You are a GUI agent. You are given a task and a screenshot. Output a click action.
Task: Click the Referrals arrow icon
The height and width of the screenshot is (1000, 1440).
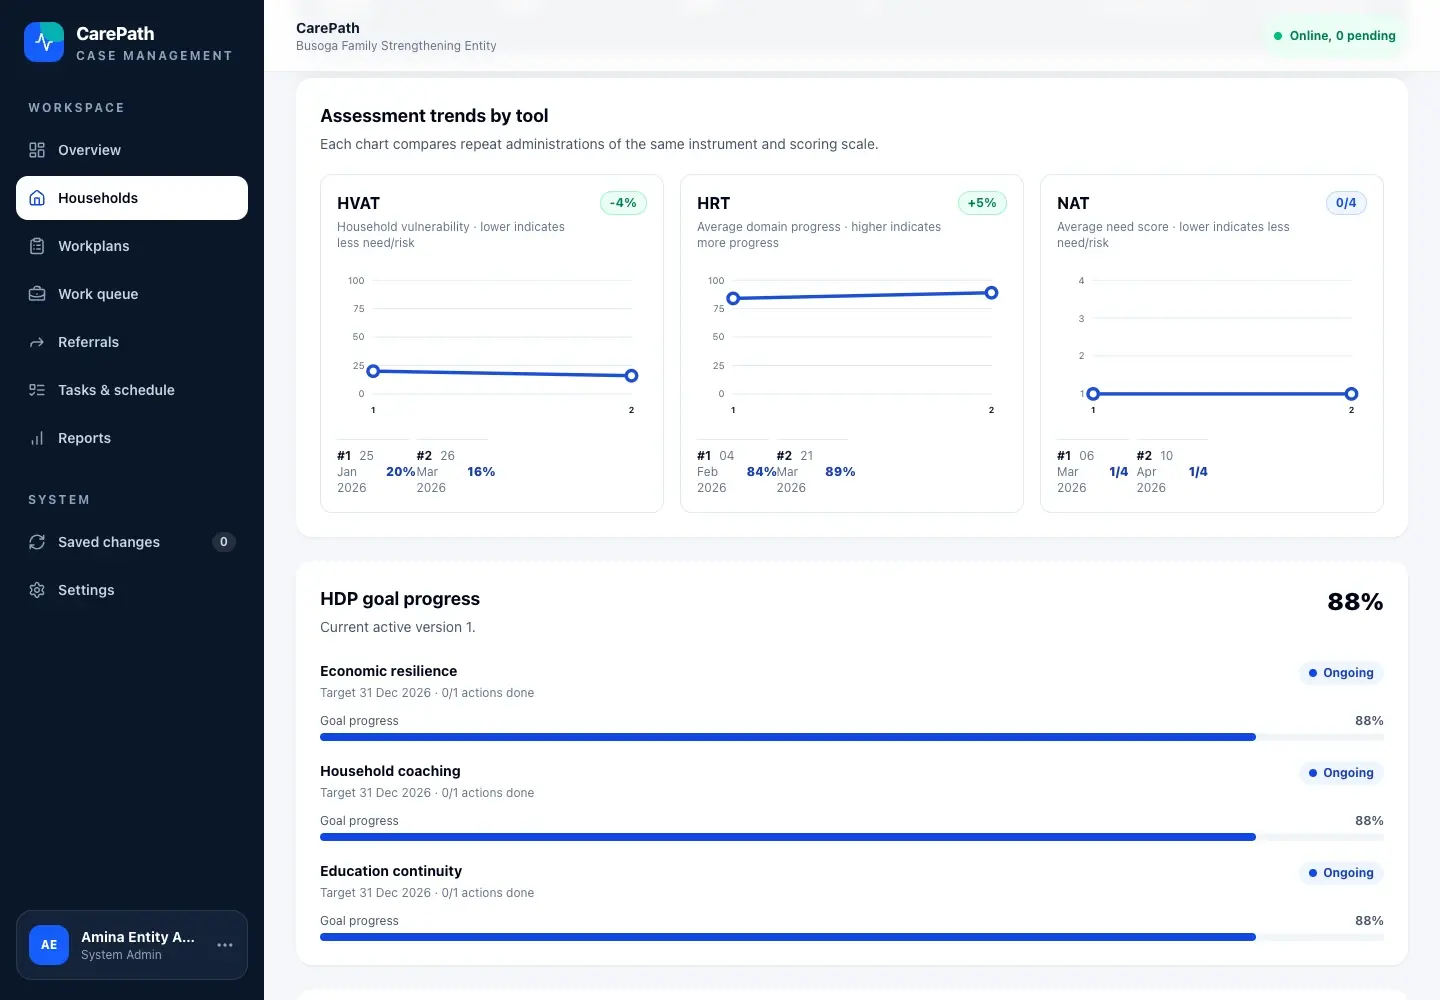(x=37, y=342)
